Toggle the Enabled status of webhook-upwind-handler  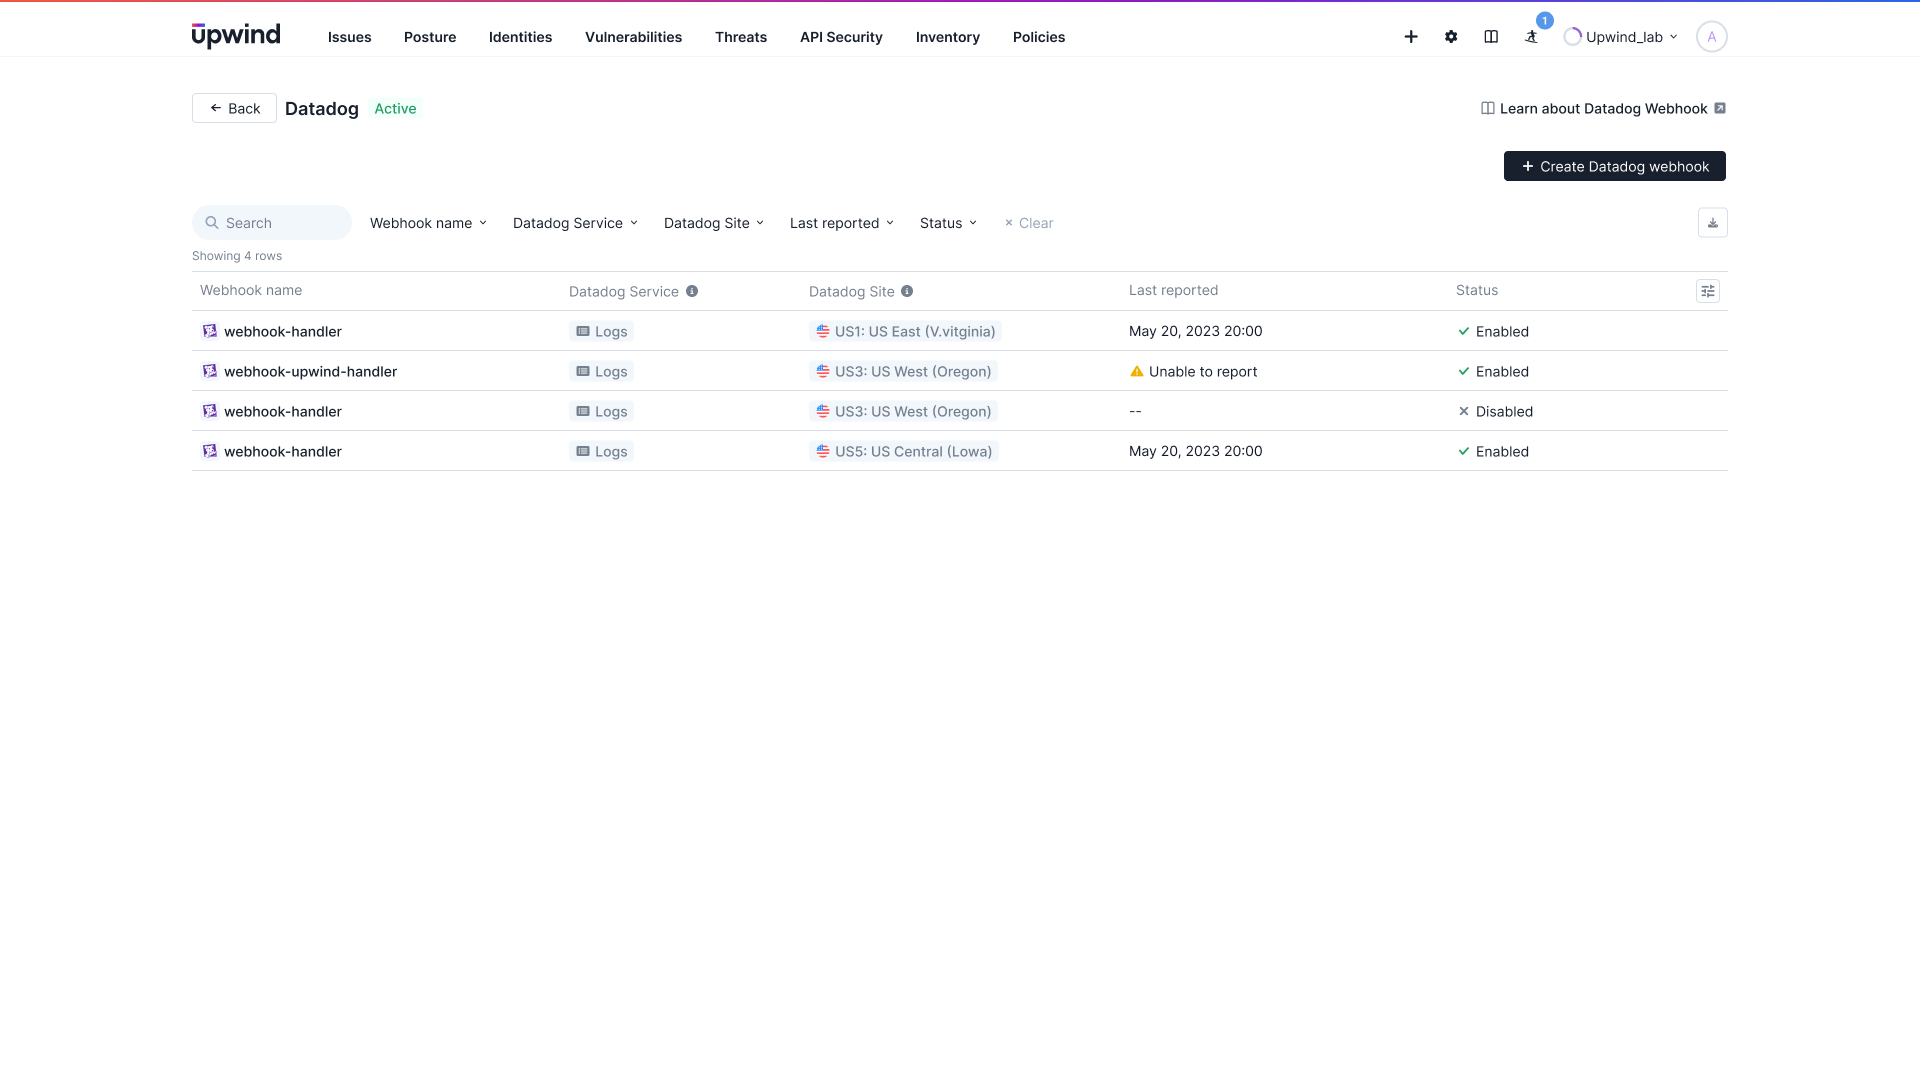1493,371
